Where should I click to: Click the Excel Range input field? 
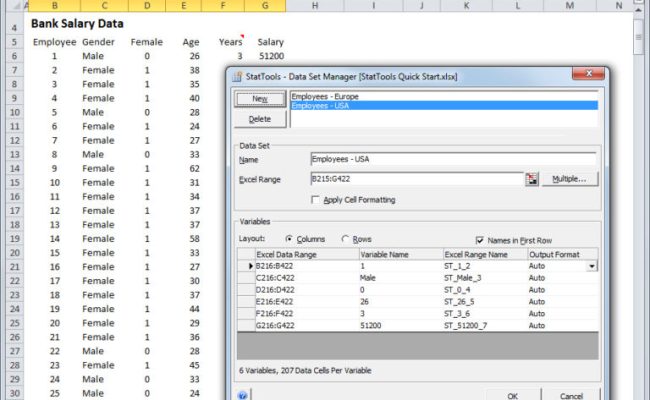pyautogui.click(x=417, y=179)
